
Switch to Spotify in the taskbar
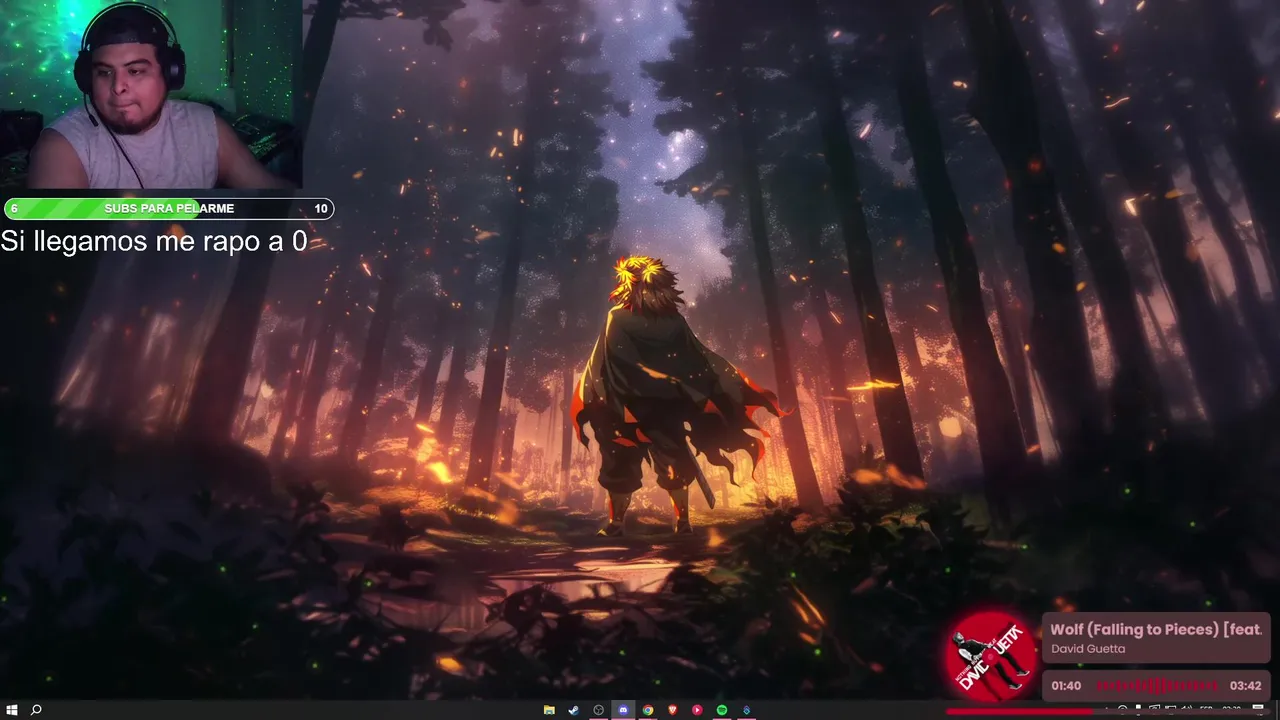point(722,710)
